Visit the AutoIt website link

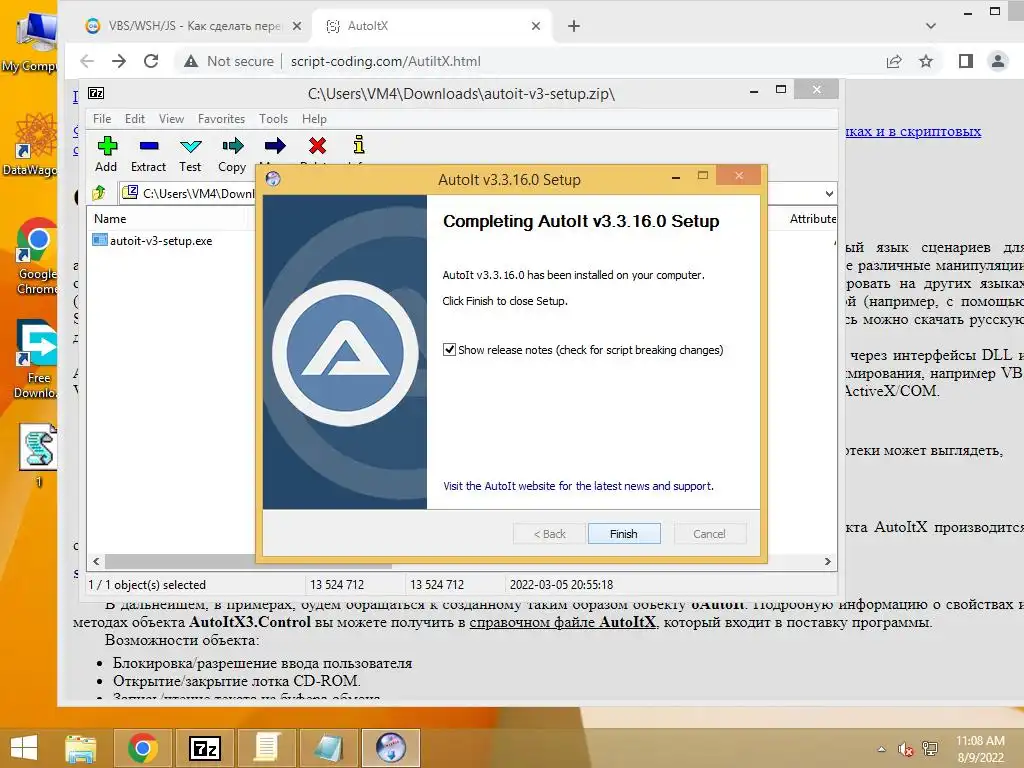point(578,486)
